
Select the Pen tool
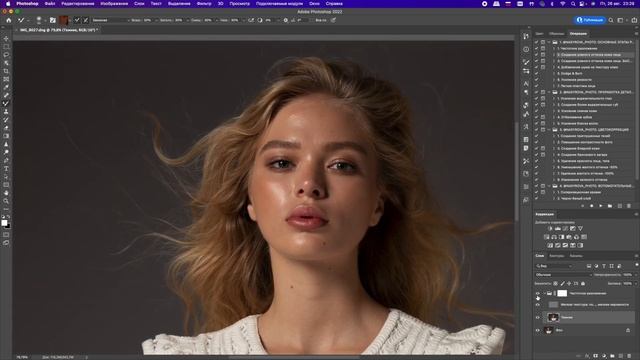[x=6, y=160]
